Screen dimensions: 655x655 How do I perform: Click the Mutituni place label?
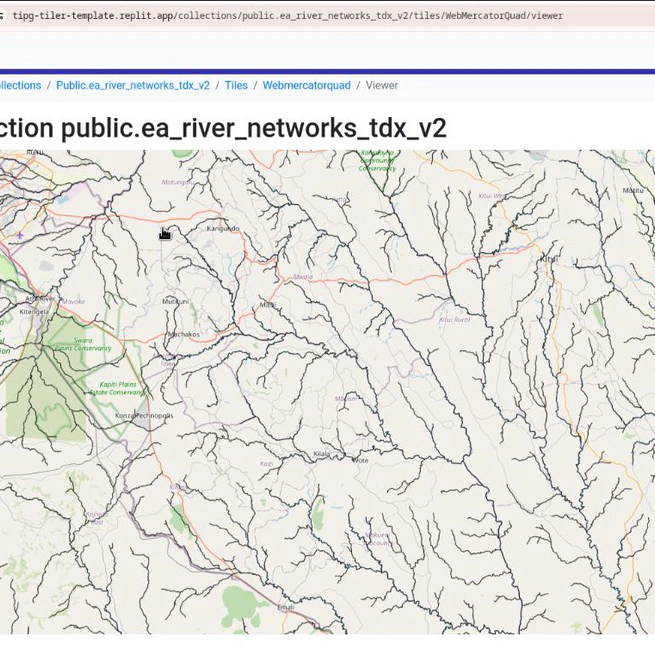pos(175,301)
